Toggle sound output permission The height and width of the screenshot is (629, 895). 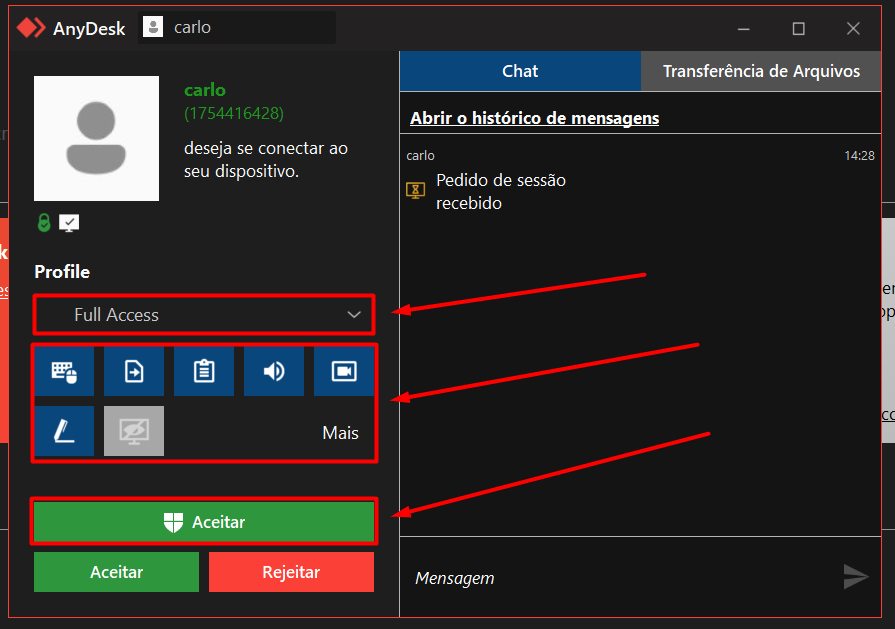(x=274, y=371)
